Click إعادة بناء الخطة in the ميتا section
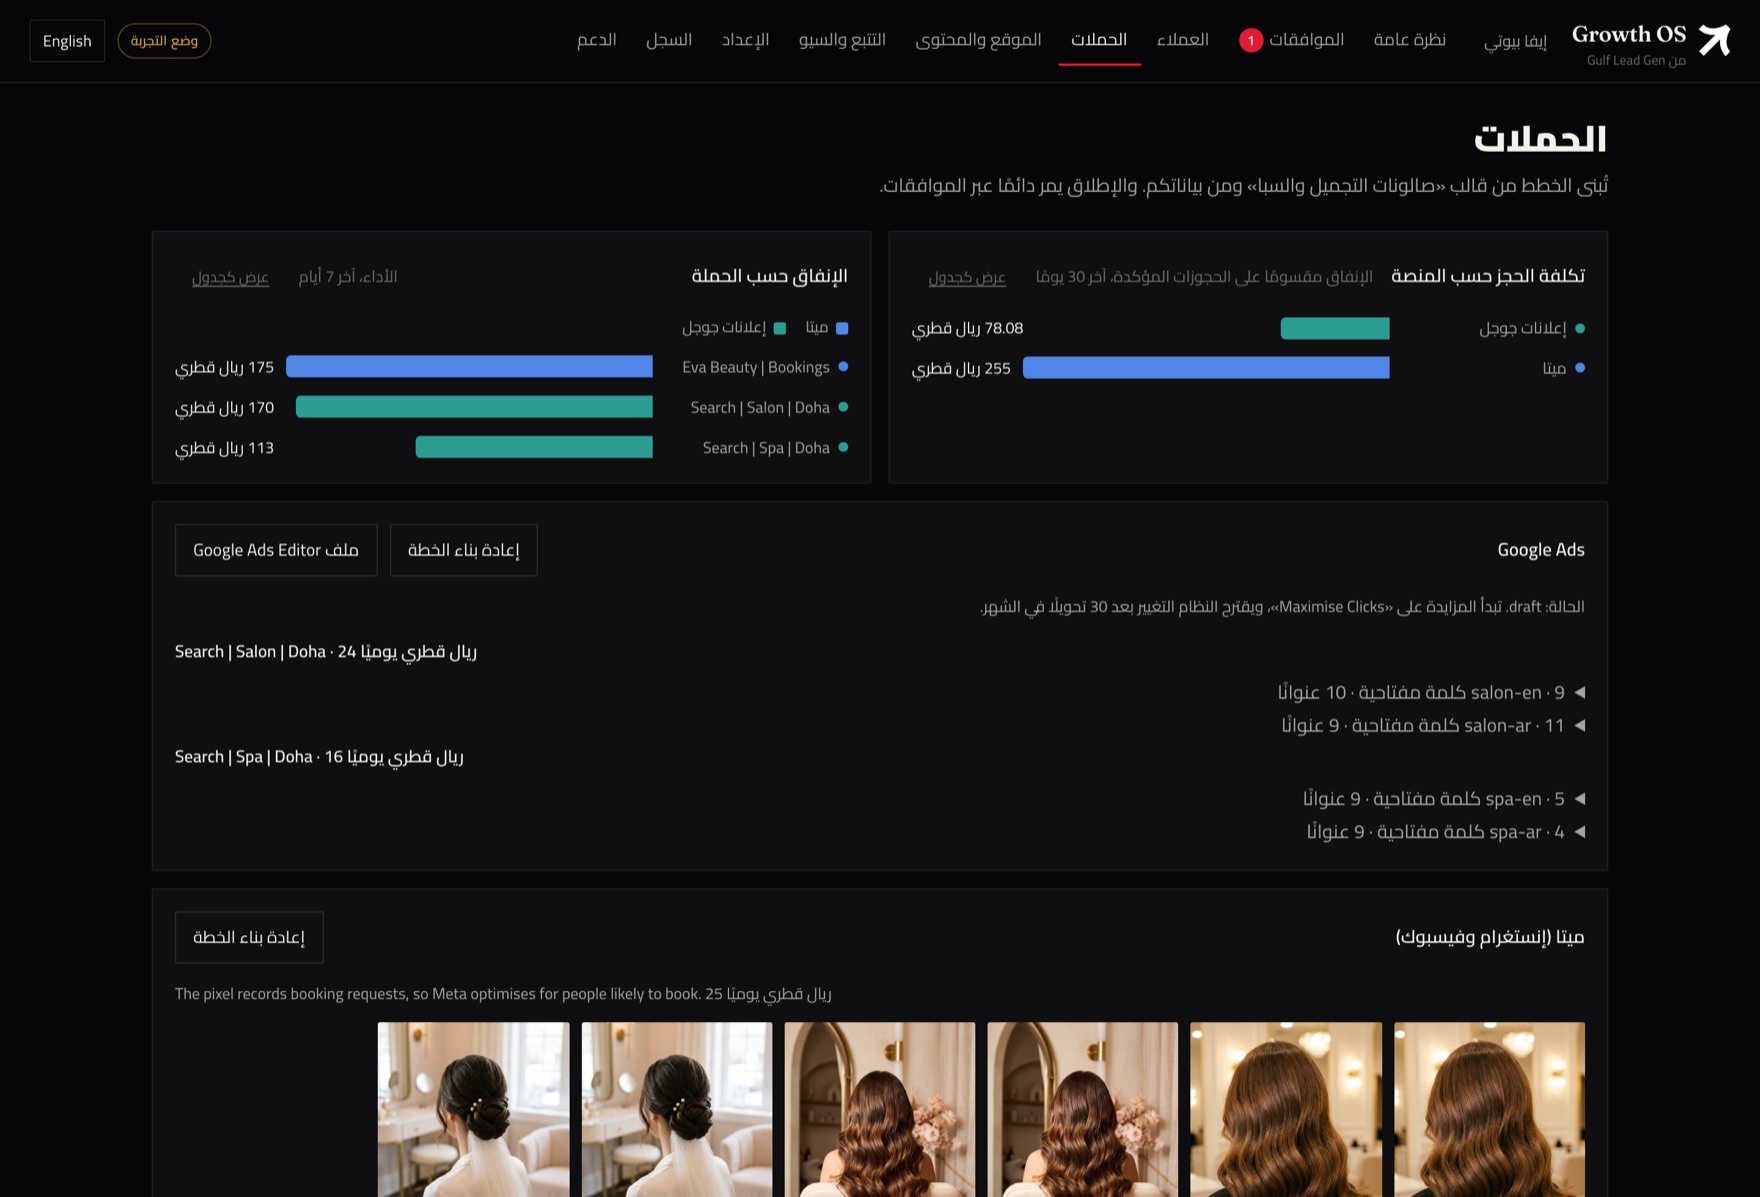 pos(249,937)
